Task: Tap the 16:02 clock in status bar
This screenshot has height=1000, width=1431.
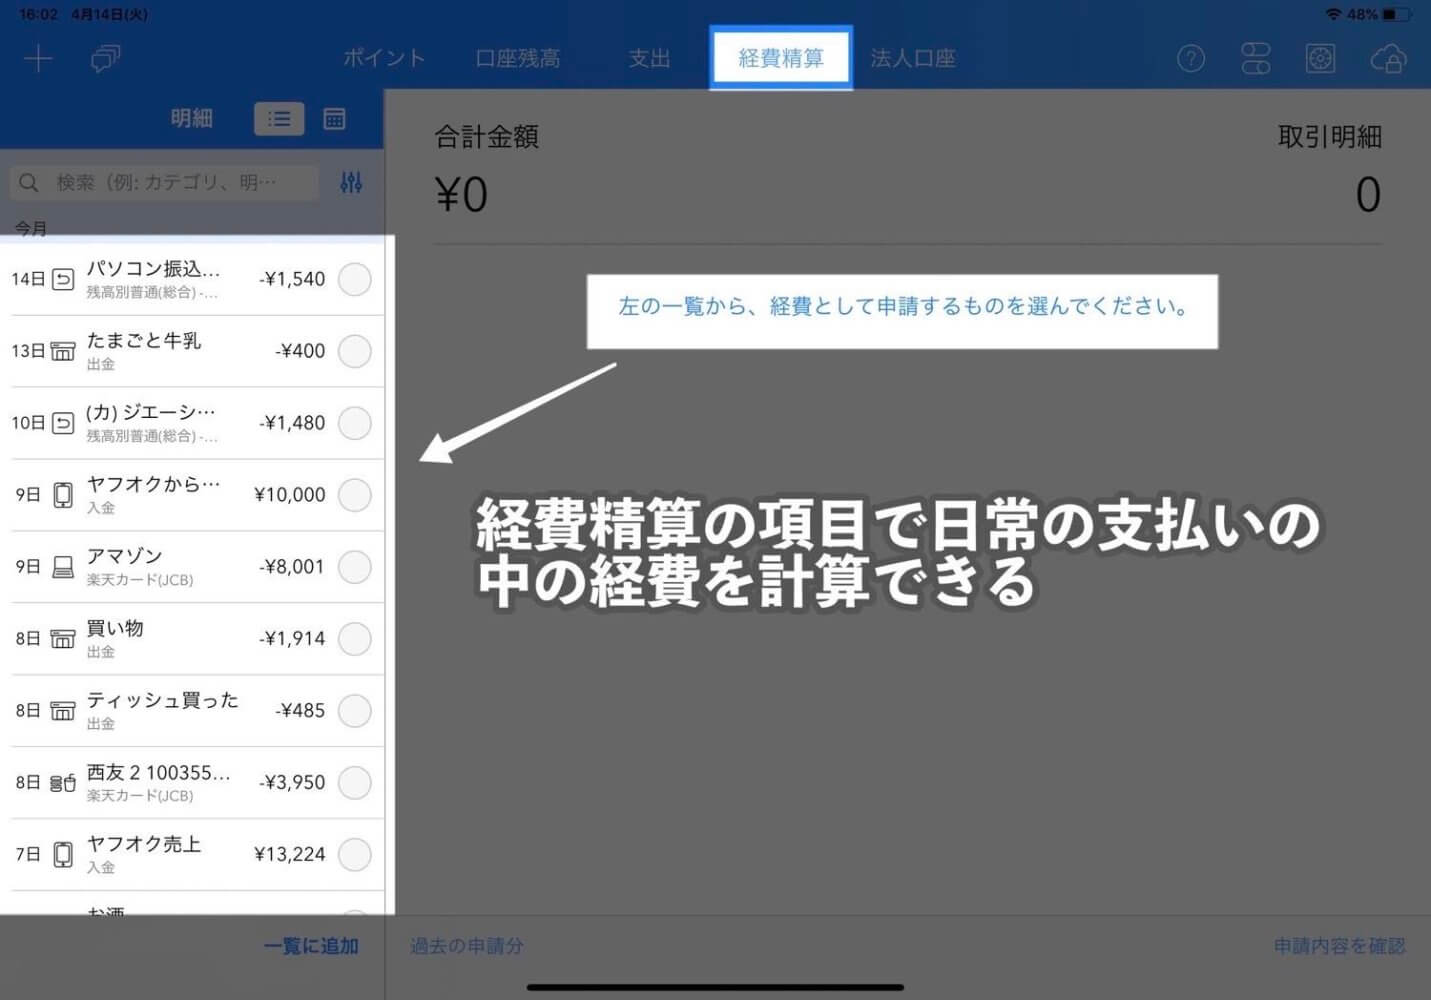Action: [39, 15]
